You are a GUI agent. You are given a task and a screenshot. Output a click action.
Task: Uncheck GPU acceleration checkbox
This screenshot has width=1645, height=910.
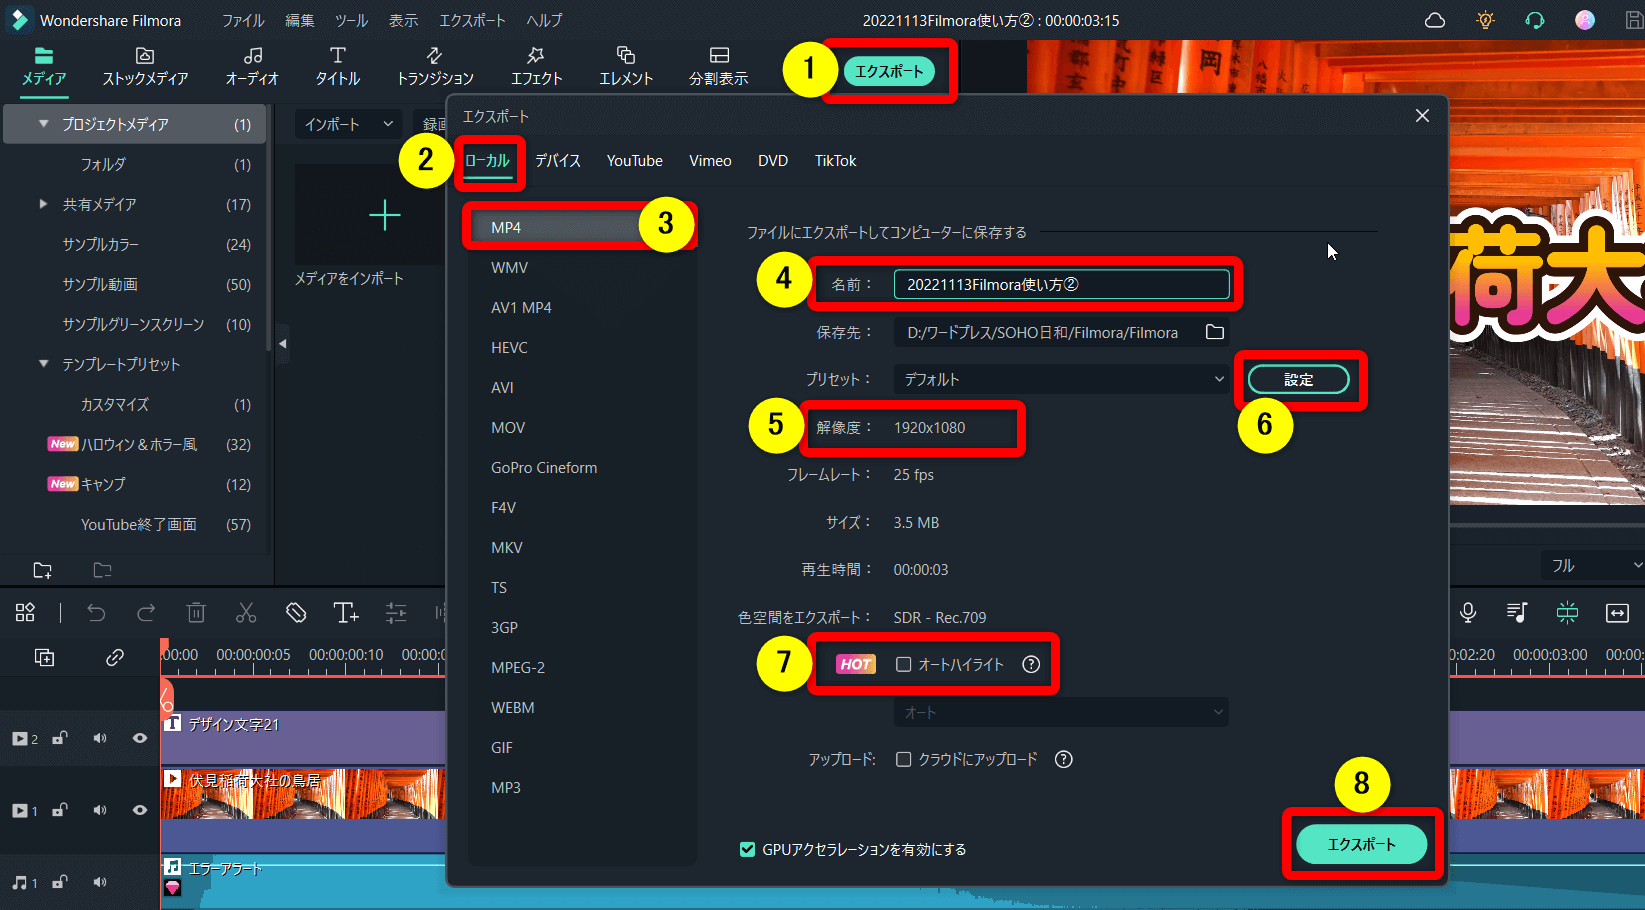click(747, 849)
